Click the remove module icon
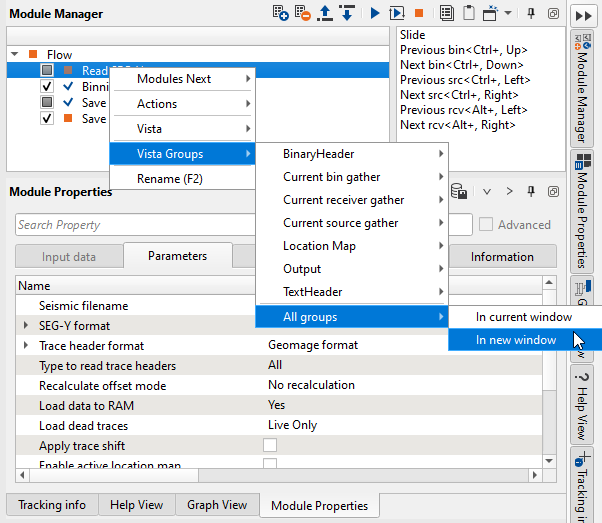This screenshot has width=602, height=523. click(302, 13)
